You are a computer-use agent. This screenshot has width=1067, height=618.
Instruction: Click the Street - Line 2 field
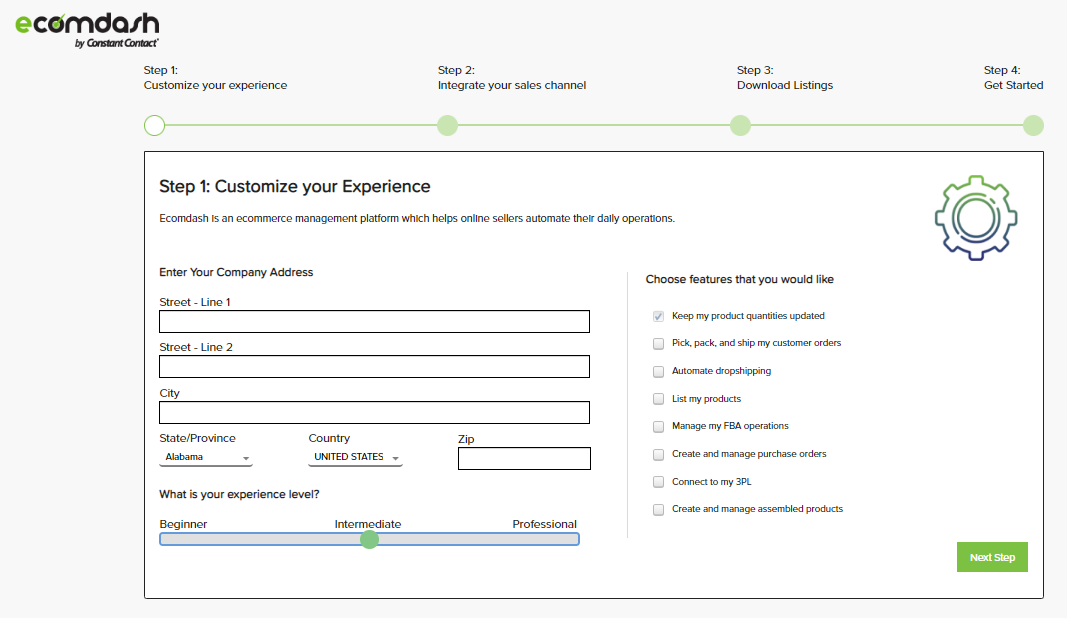pyautogui.click(x=374, y=366)
